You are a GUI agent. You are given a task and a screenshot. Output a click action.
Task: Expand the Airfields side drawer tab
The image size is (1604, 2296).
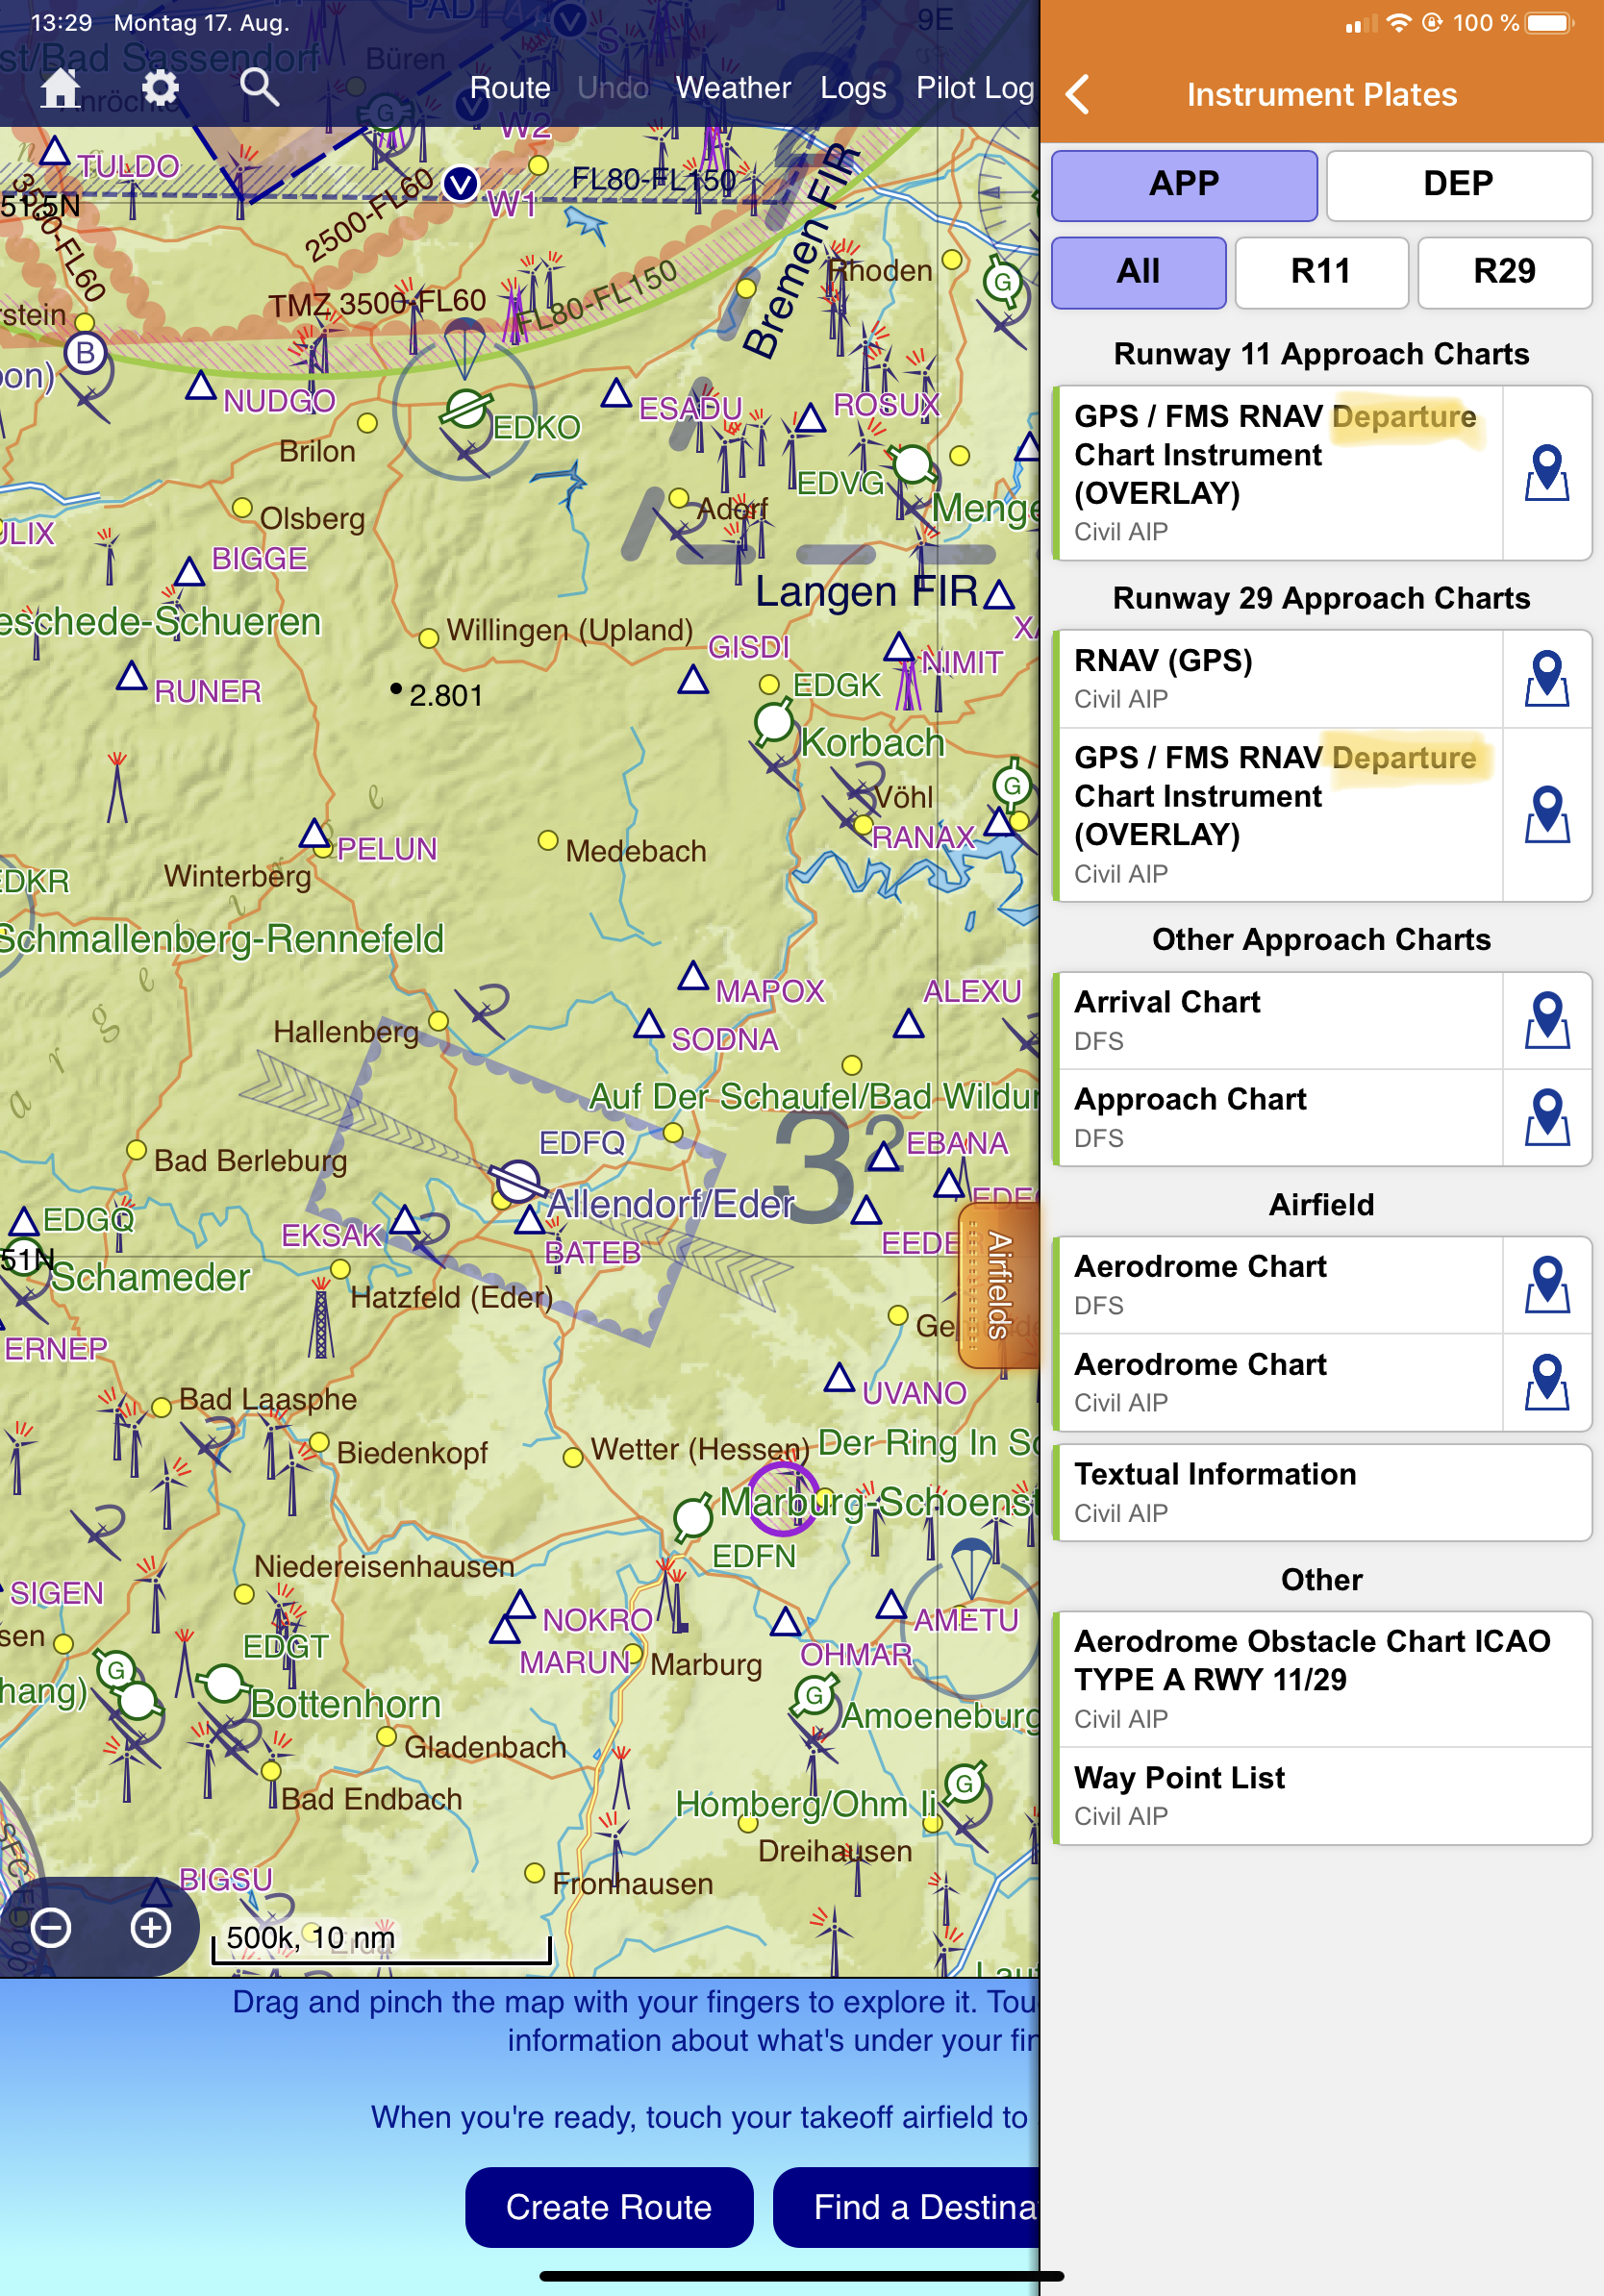click(x=998, y=1285)
